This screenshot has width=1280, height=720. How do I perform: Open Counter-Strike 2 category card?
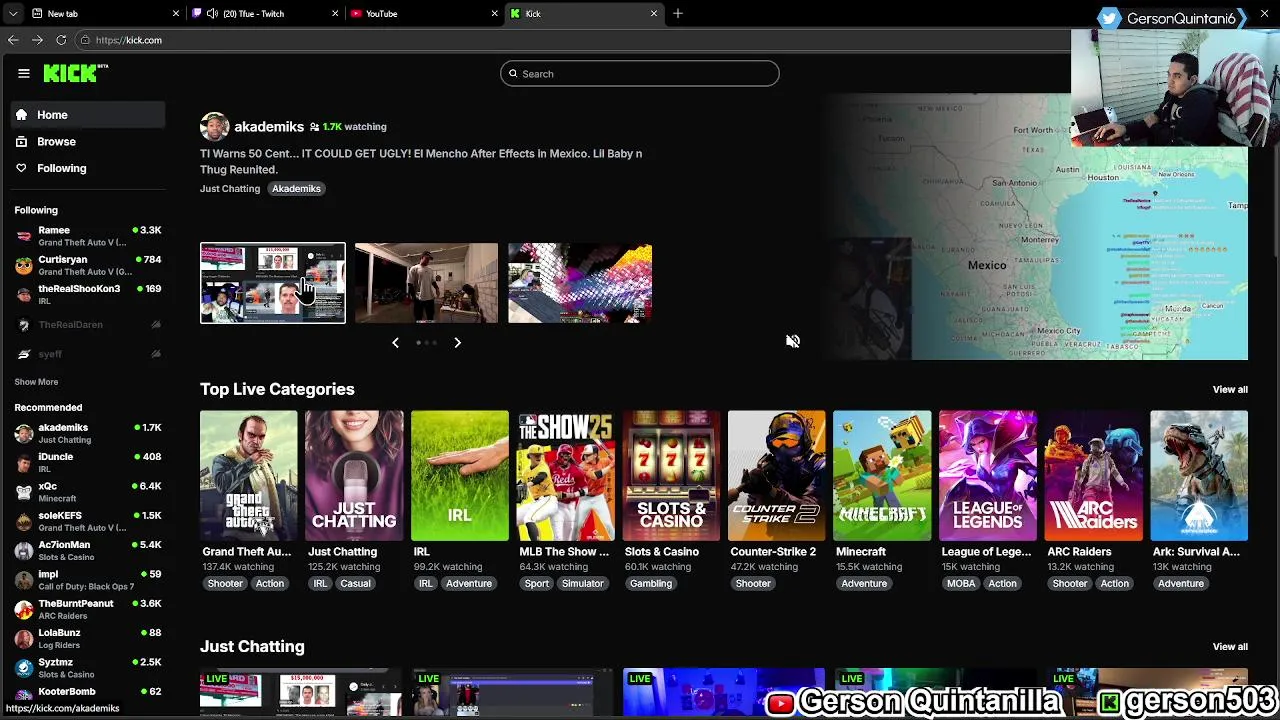click(777, 476)
